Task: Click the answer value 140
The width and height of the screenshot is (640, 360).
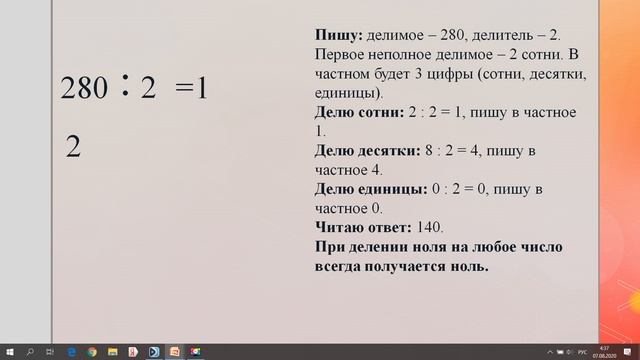Action: click(x=430, y=227)
